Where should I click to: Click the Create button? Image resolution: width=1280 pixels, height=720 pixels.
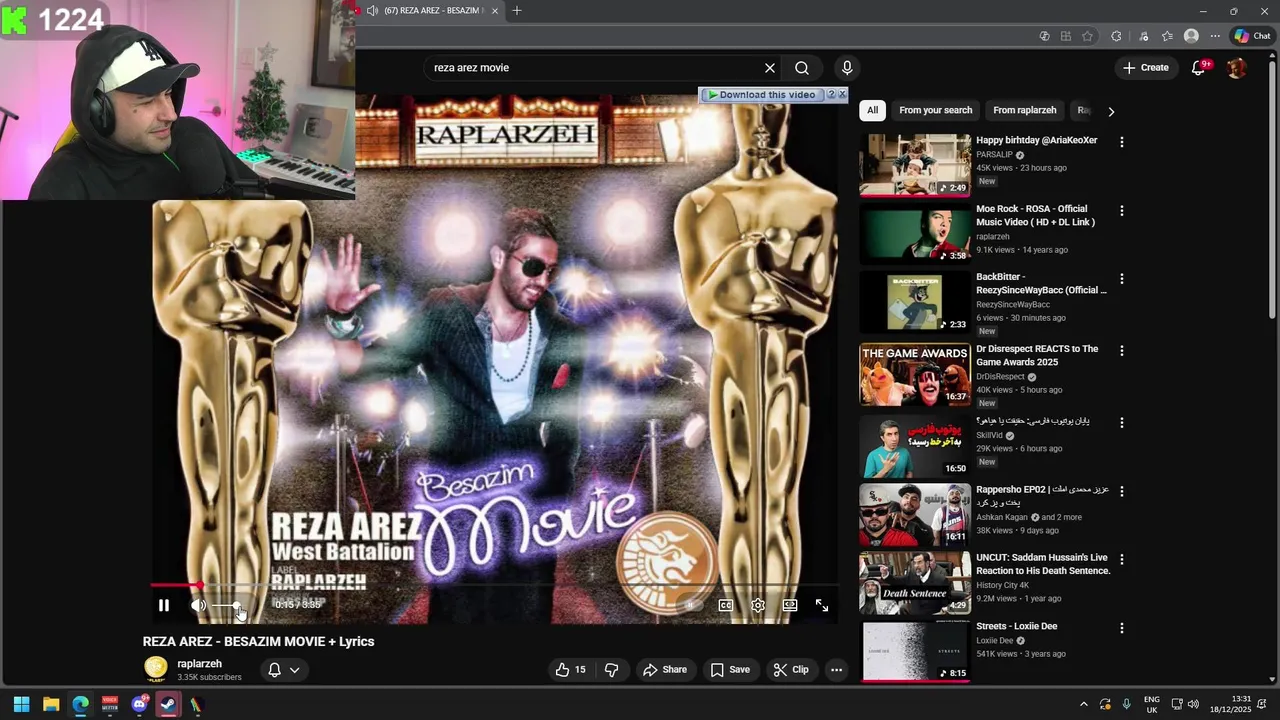tap(1146, 68)
